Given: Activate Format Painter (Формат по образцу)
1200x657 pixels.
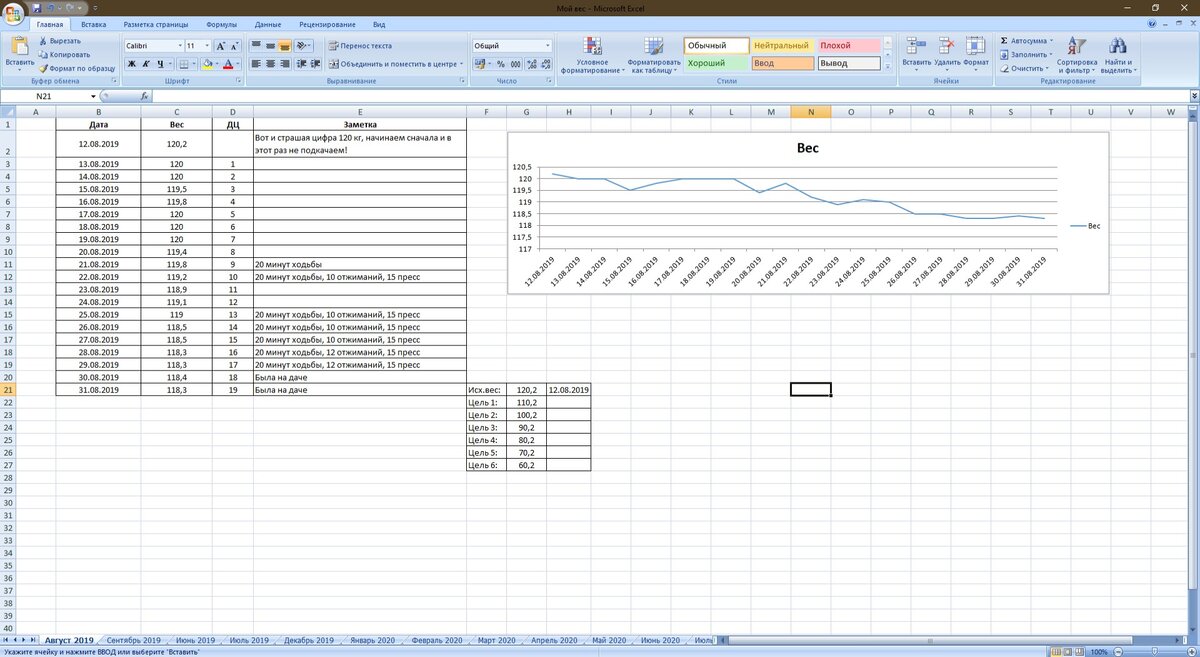Looking at the screenshot, I should [x=76, y=68].
